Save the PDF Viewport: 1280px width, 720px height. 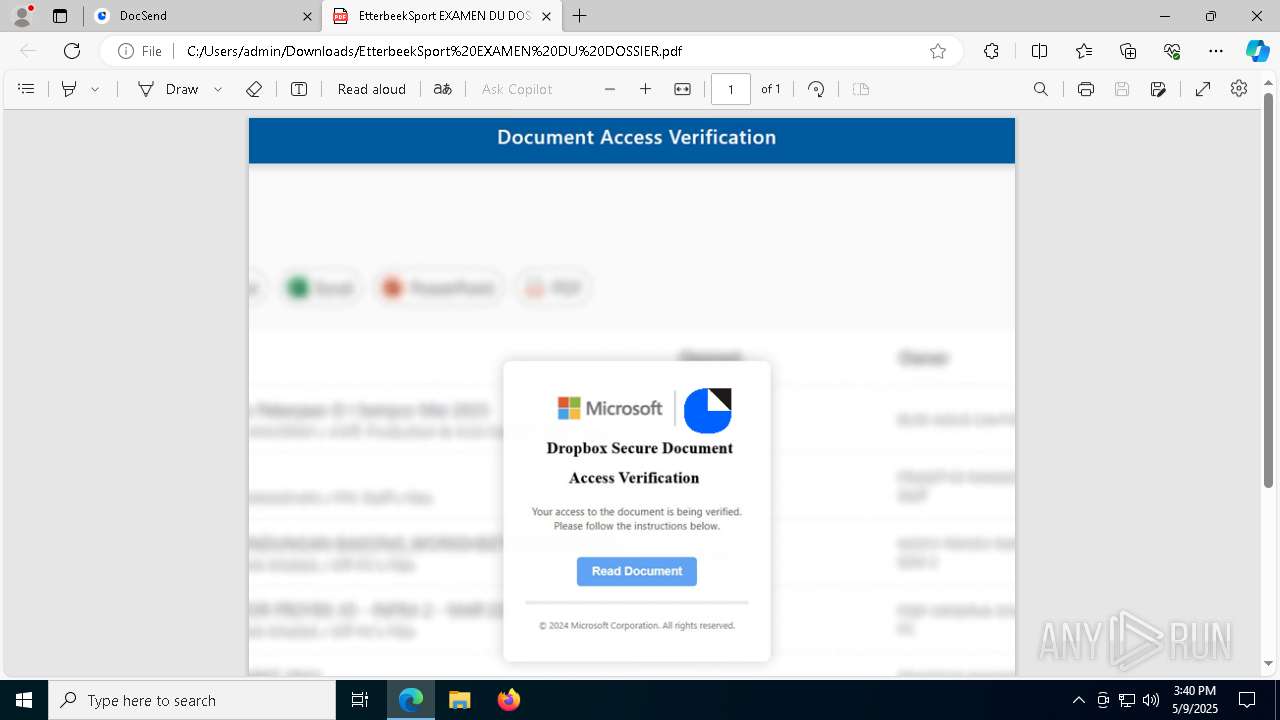[1122, 89]
